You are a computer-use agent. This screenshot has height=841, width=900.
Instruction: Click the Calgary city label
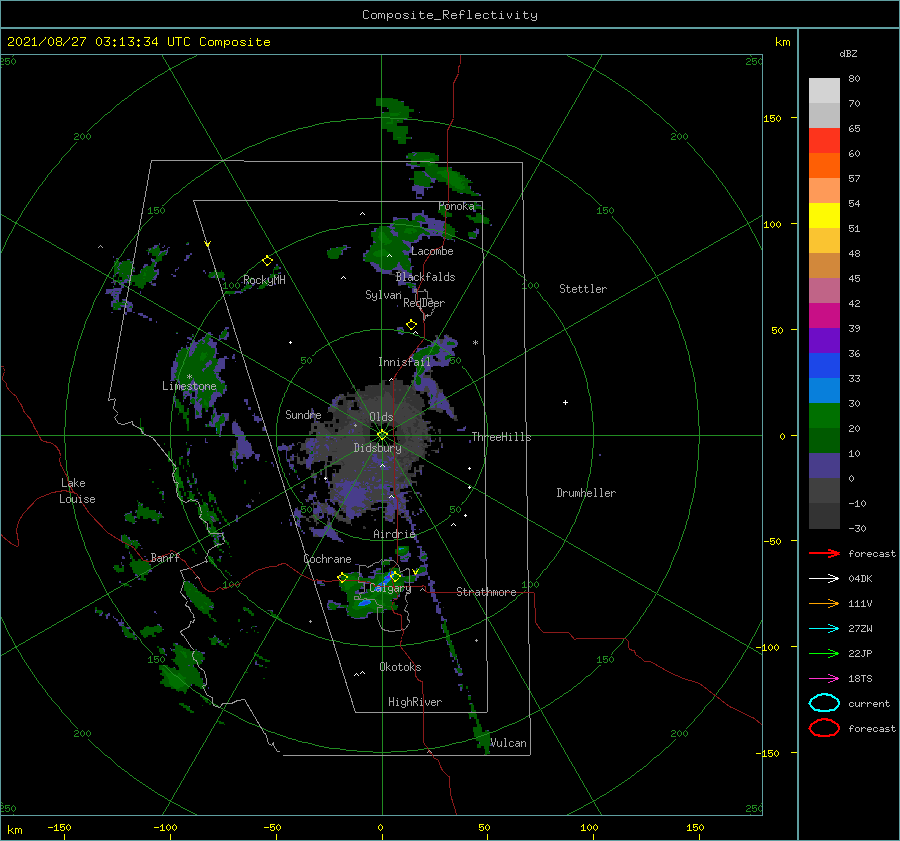click(x=390, y=588)
